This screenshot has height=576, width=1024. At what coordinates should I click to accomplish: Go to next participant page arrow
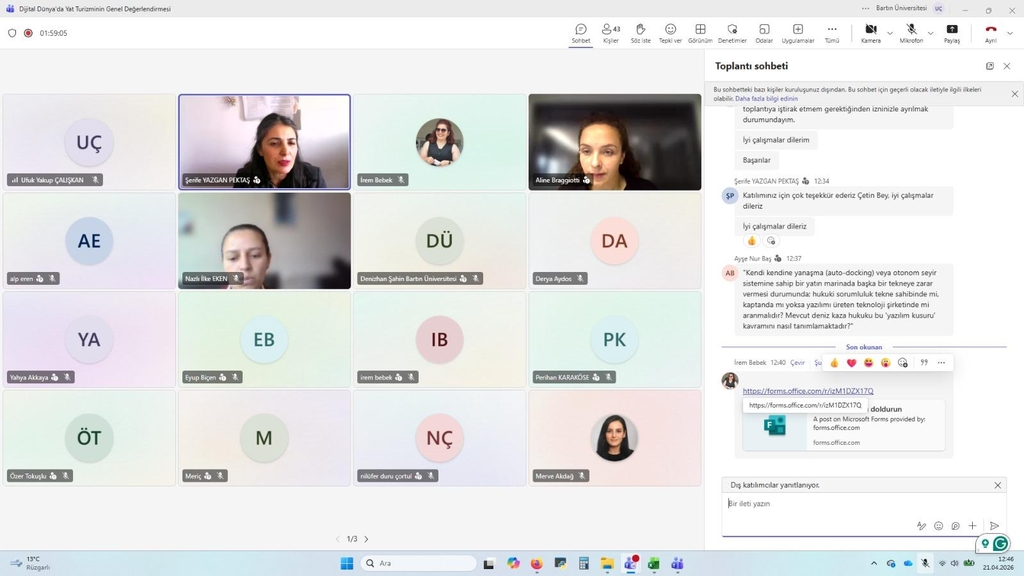click(x=366, y=539)
